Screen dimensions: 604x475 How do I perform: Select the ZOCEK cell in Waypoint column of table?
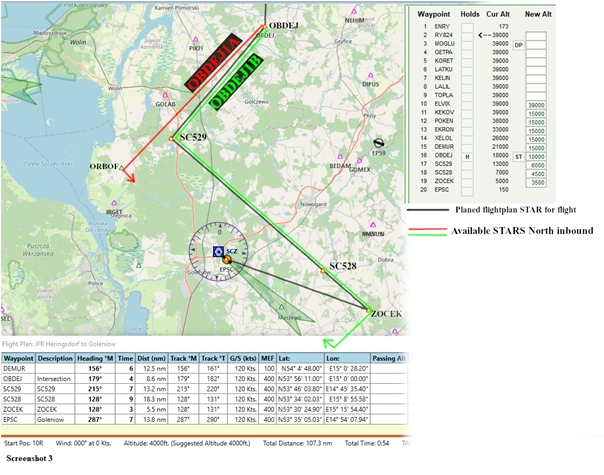[18, 409]
